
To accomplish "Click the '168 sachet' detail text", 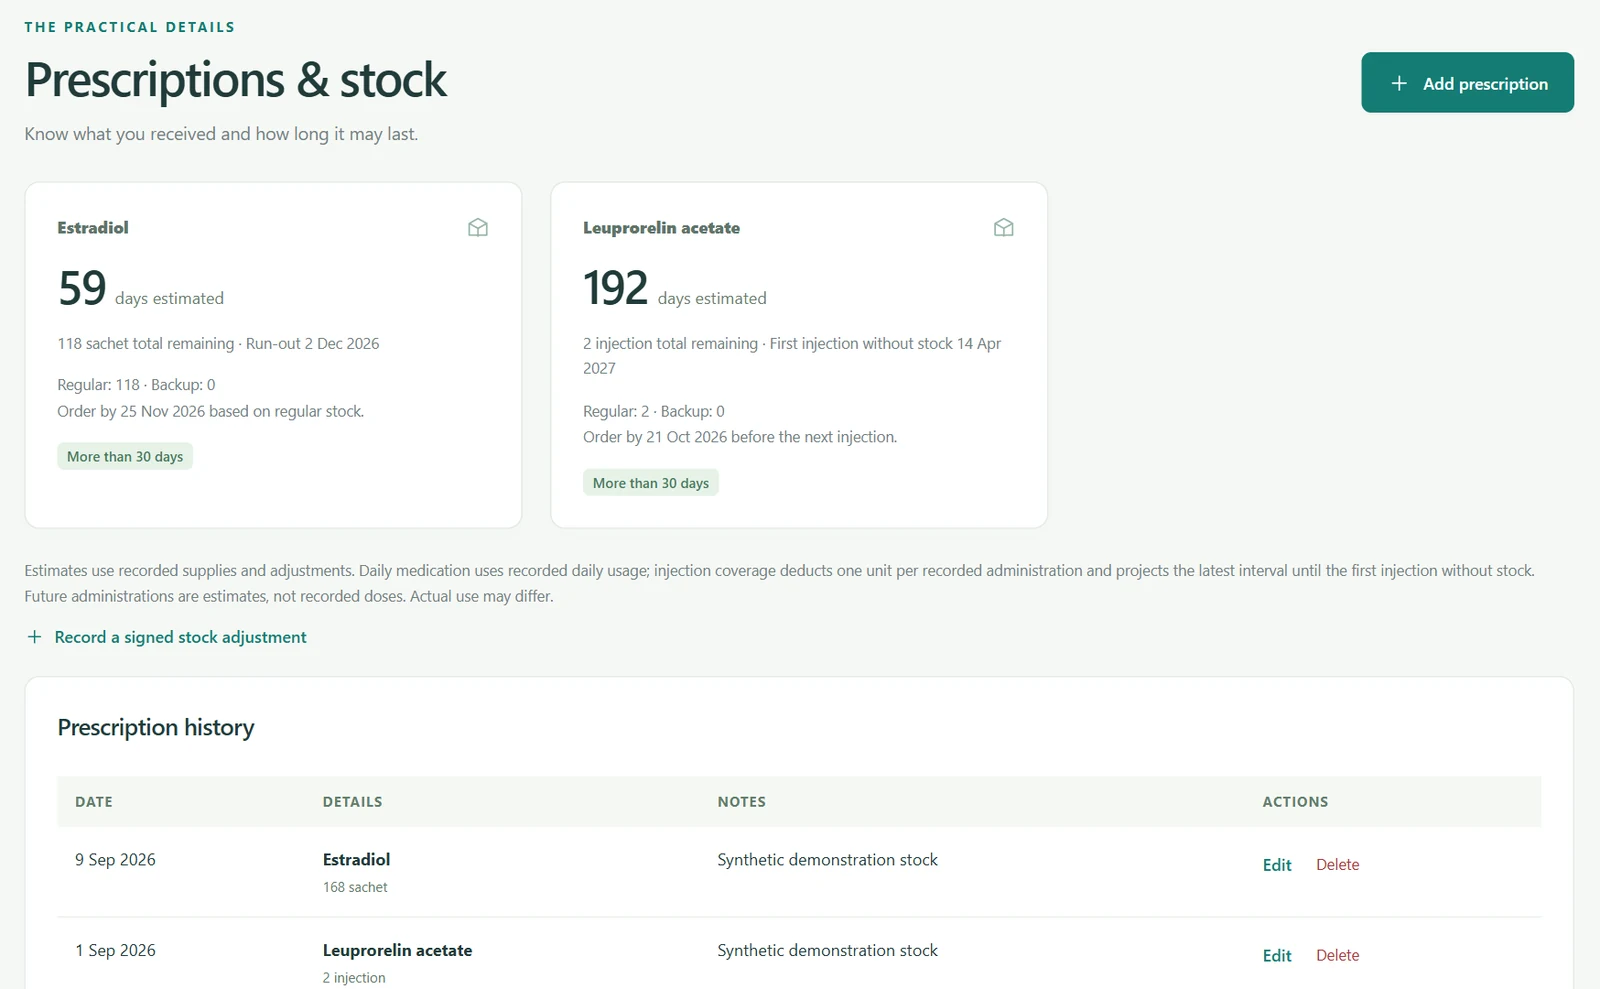I will coord(355,887).
